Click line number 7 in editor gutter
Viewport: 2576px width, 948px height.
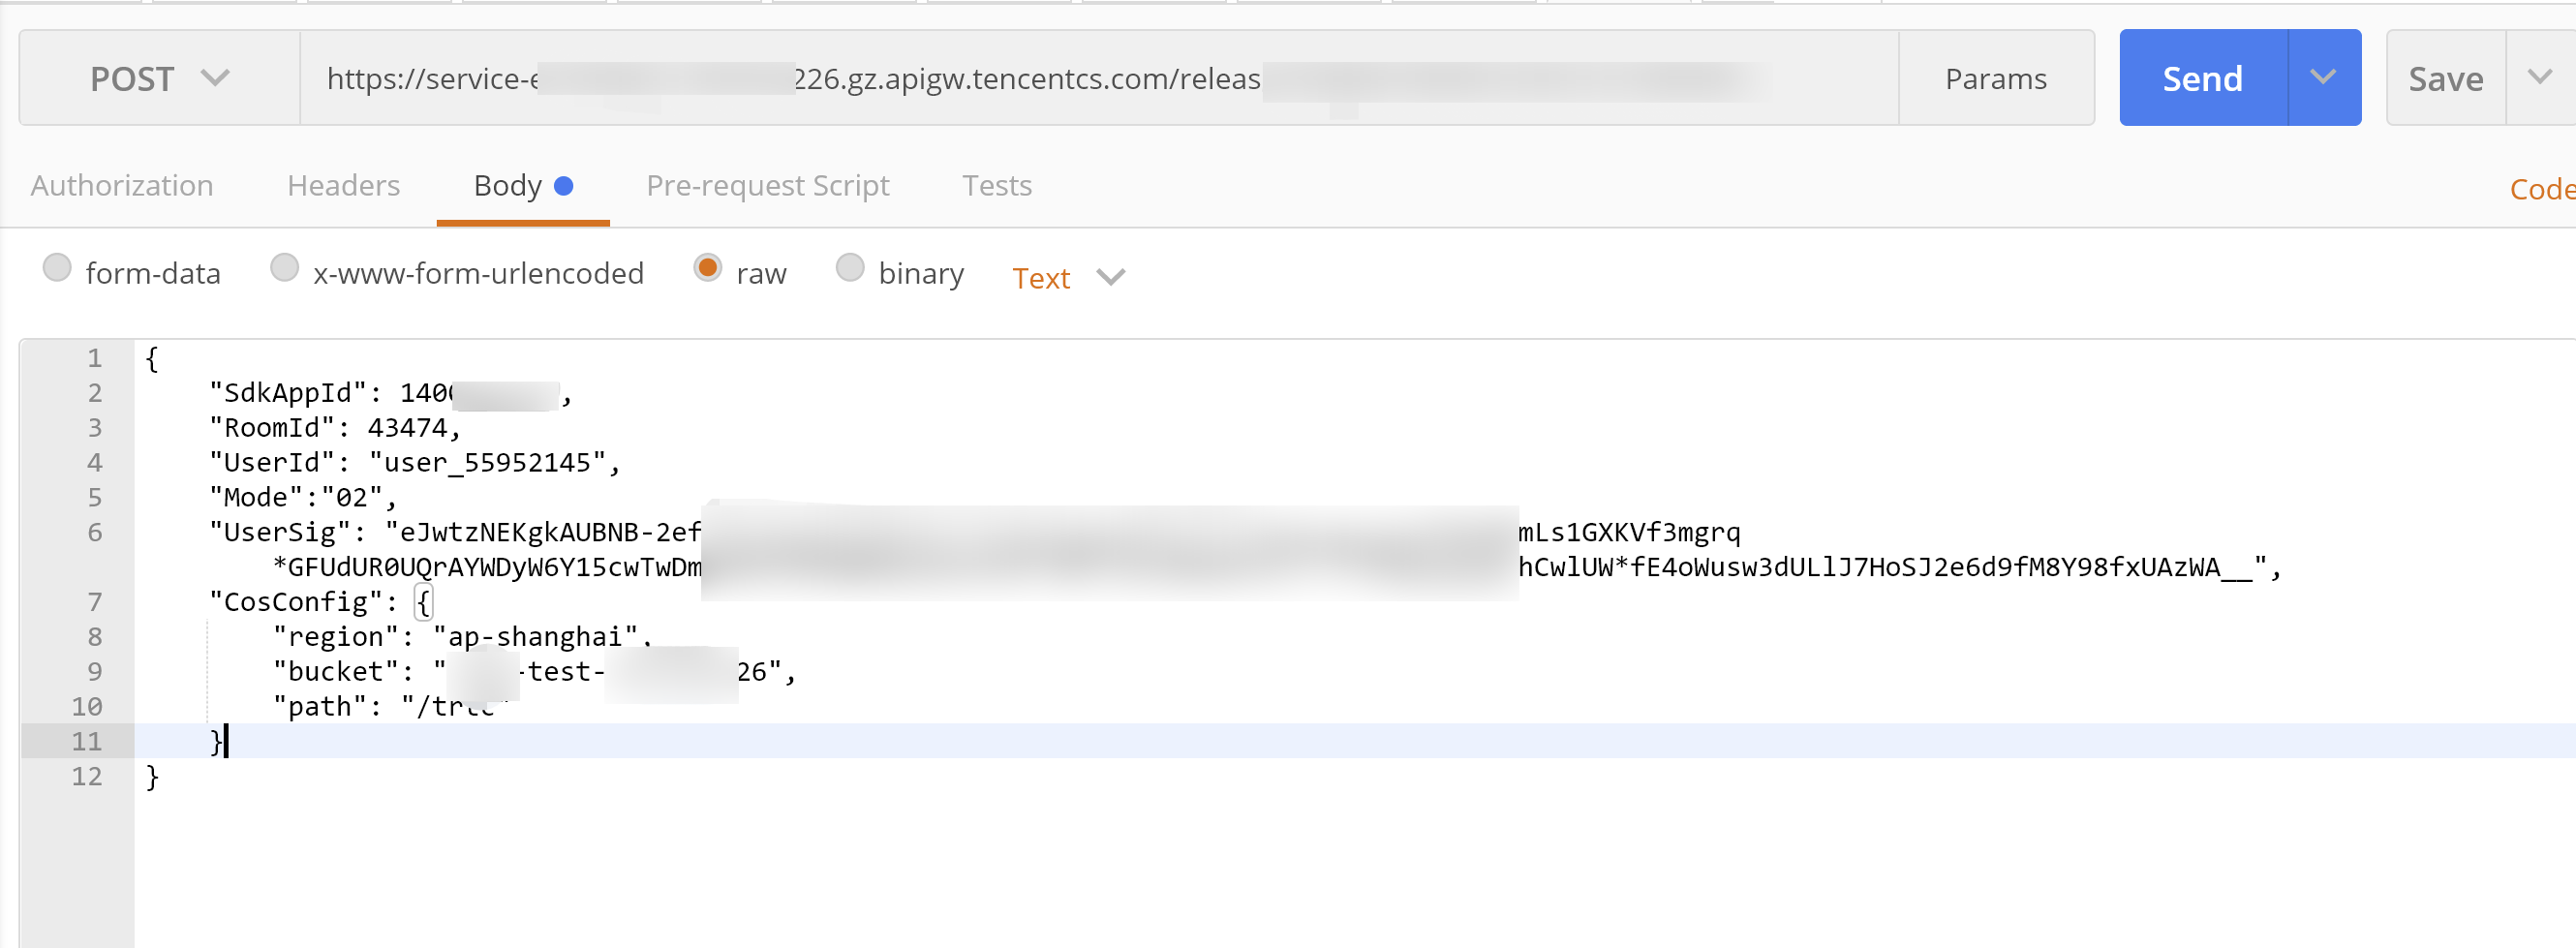(x=94, y=602)
